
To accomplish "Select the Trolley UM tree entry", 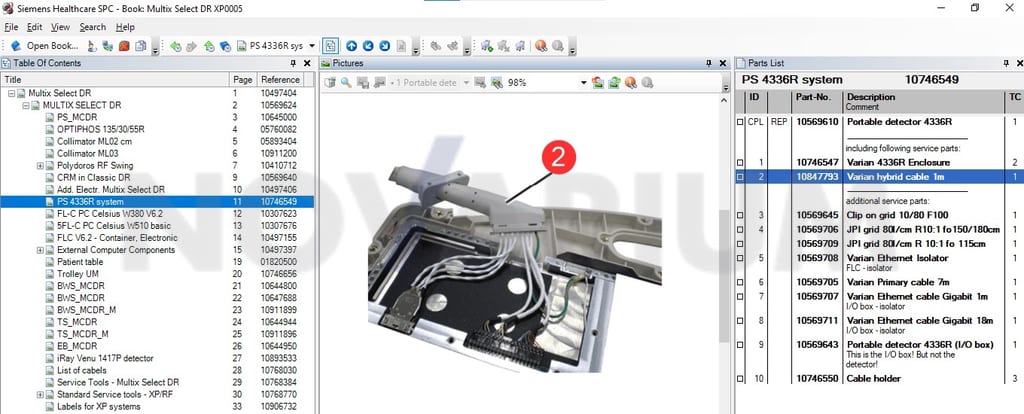I will click(x=78, y=274).
